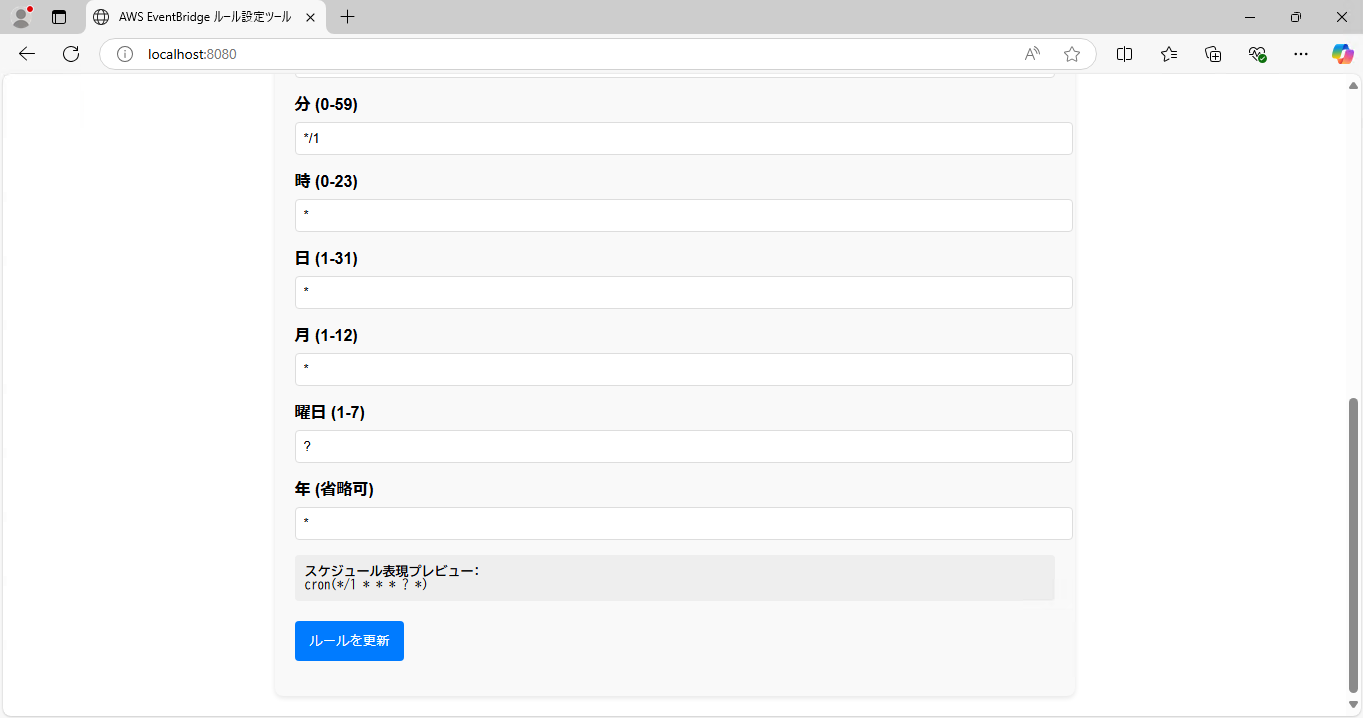Reload the localhost page
Screen dimensions: 1363x718
pos(71,54)
